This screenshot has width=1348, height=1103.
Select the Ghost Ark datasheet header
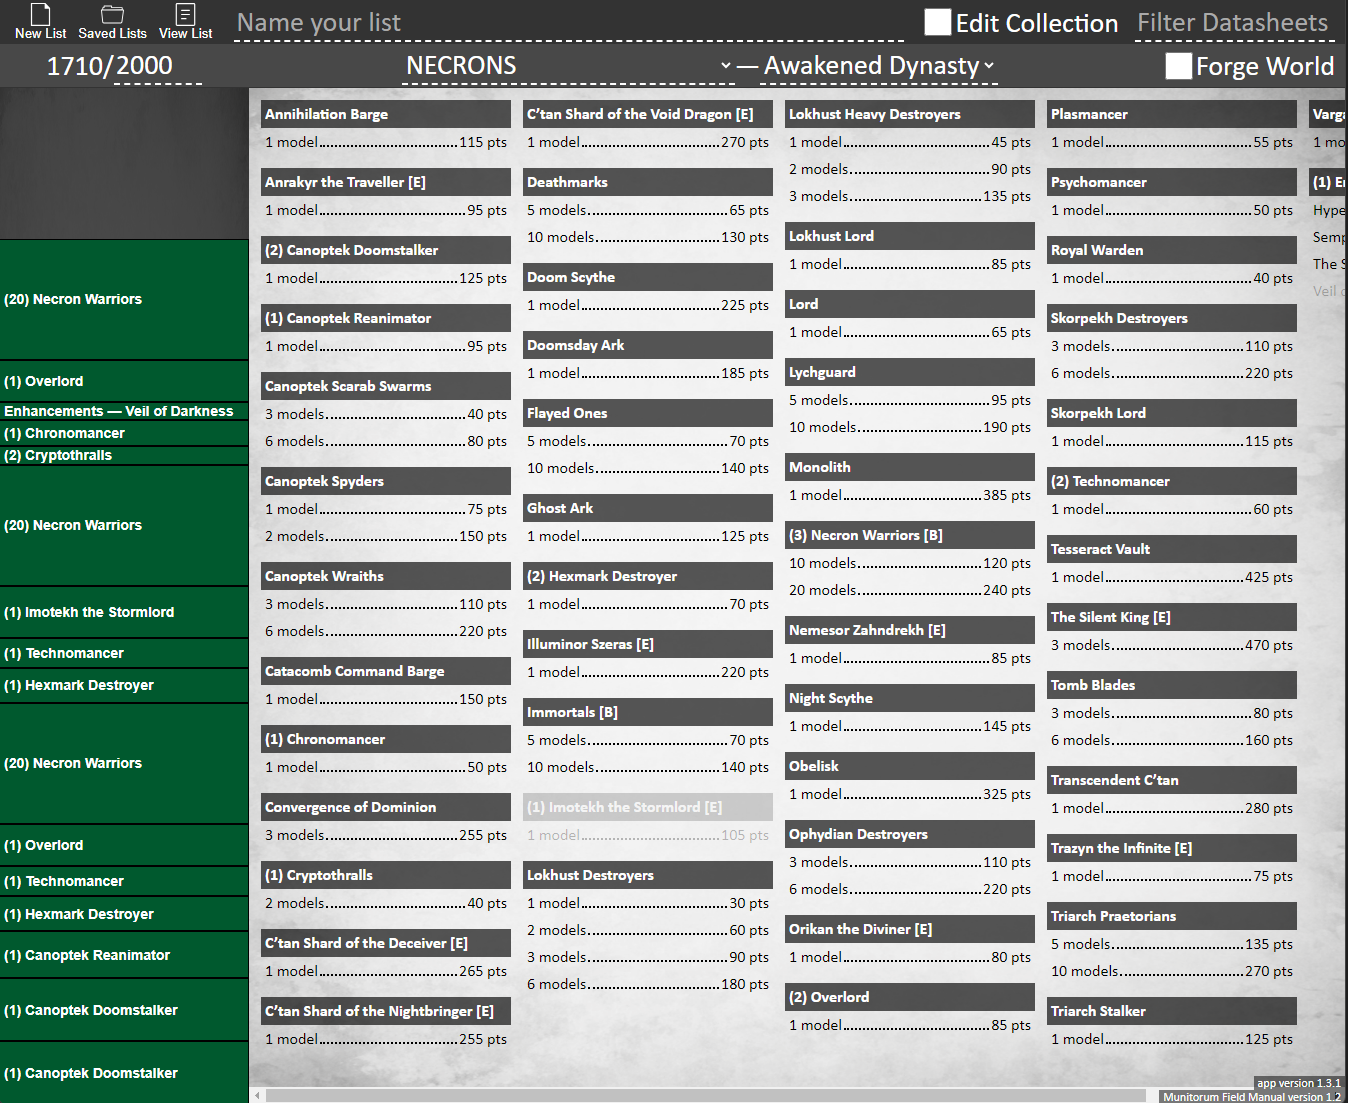[648, 508]
